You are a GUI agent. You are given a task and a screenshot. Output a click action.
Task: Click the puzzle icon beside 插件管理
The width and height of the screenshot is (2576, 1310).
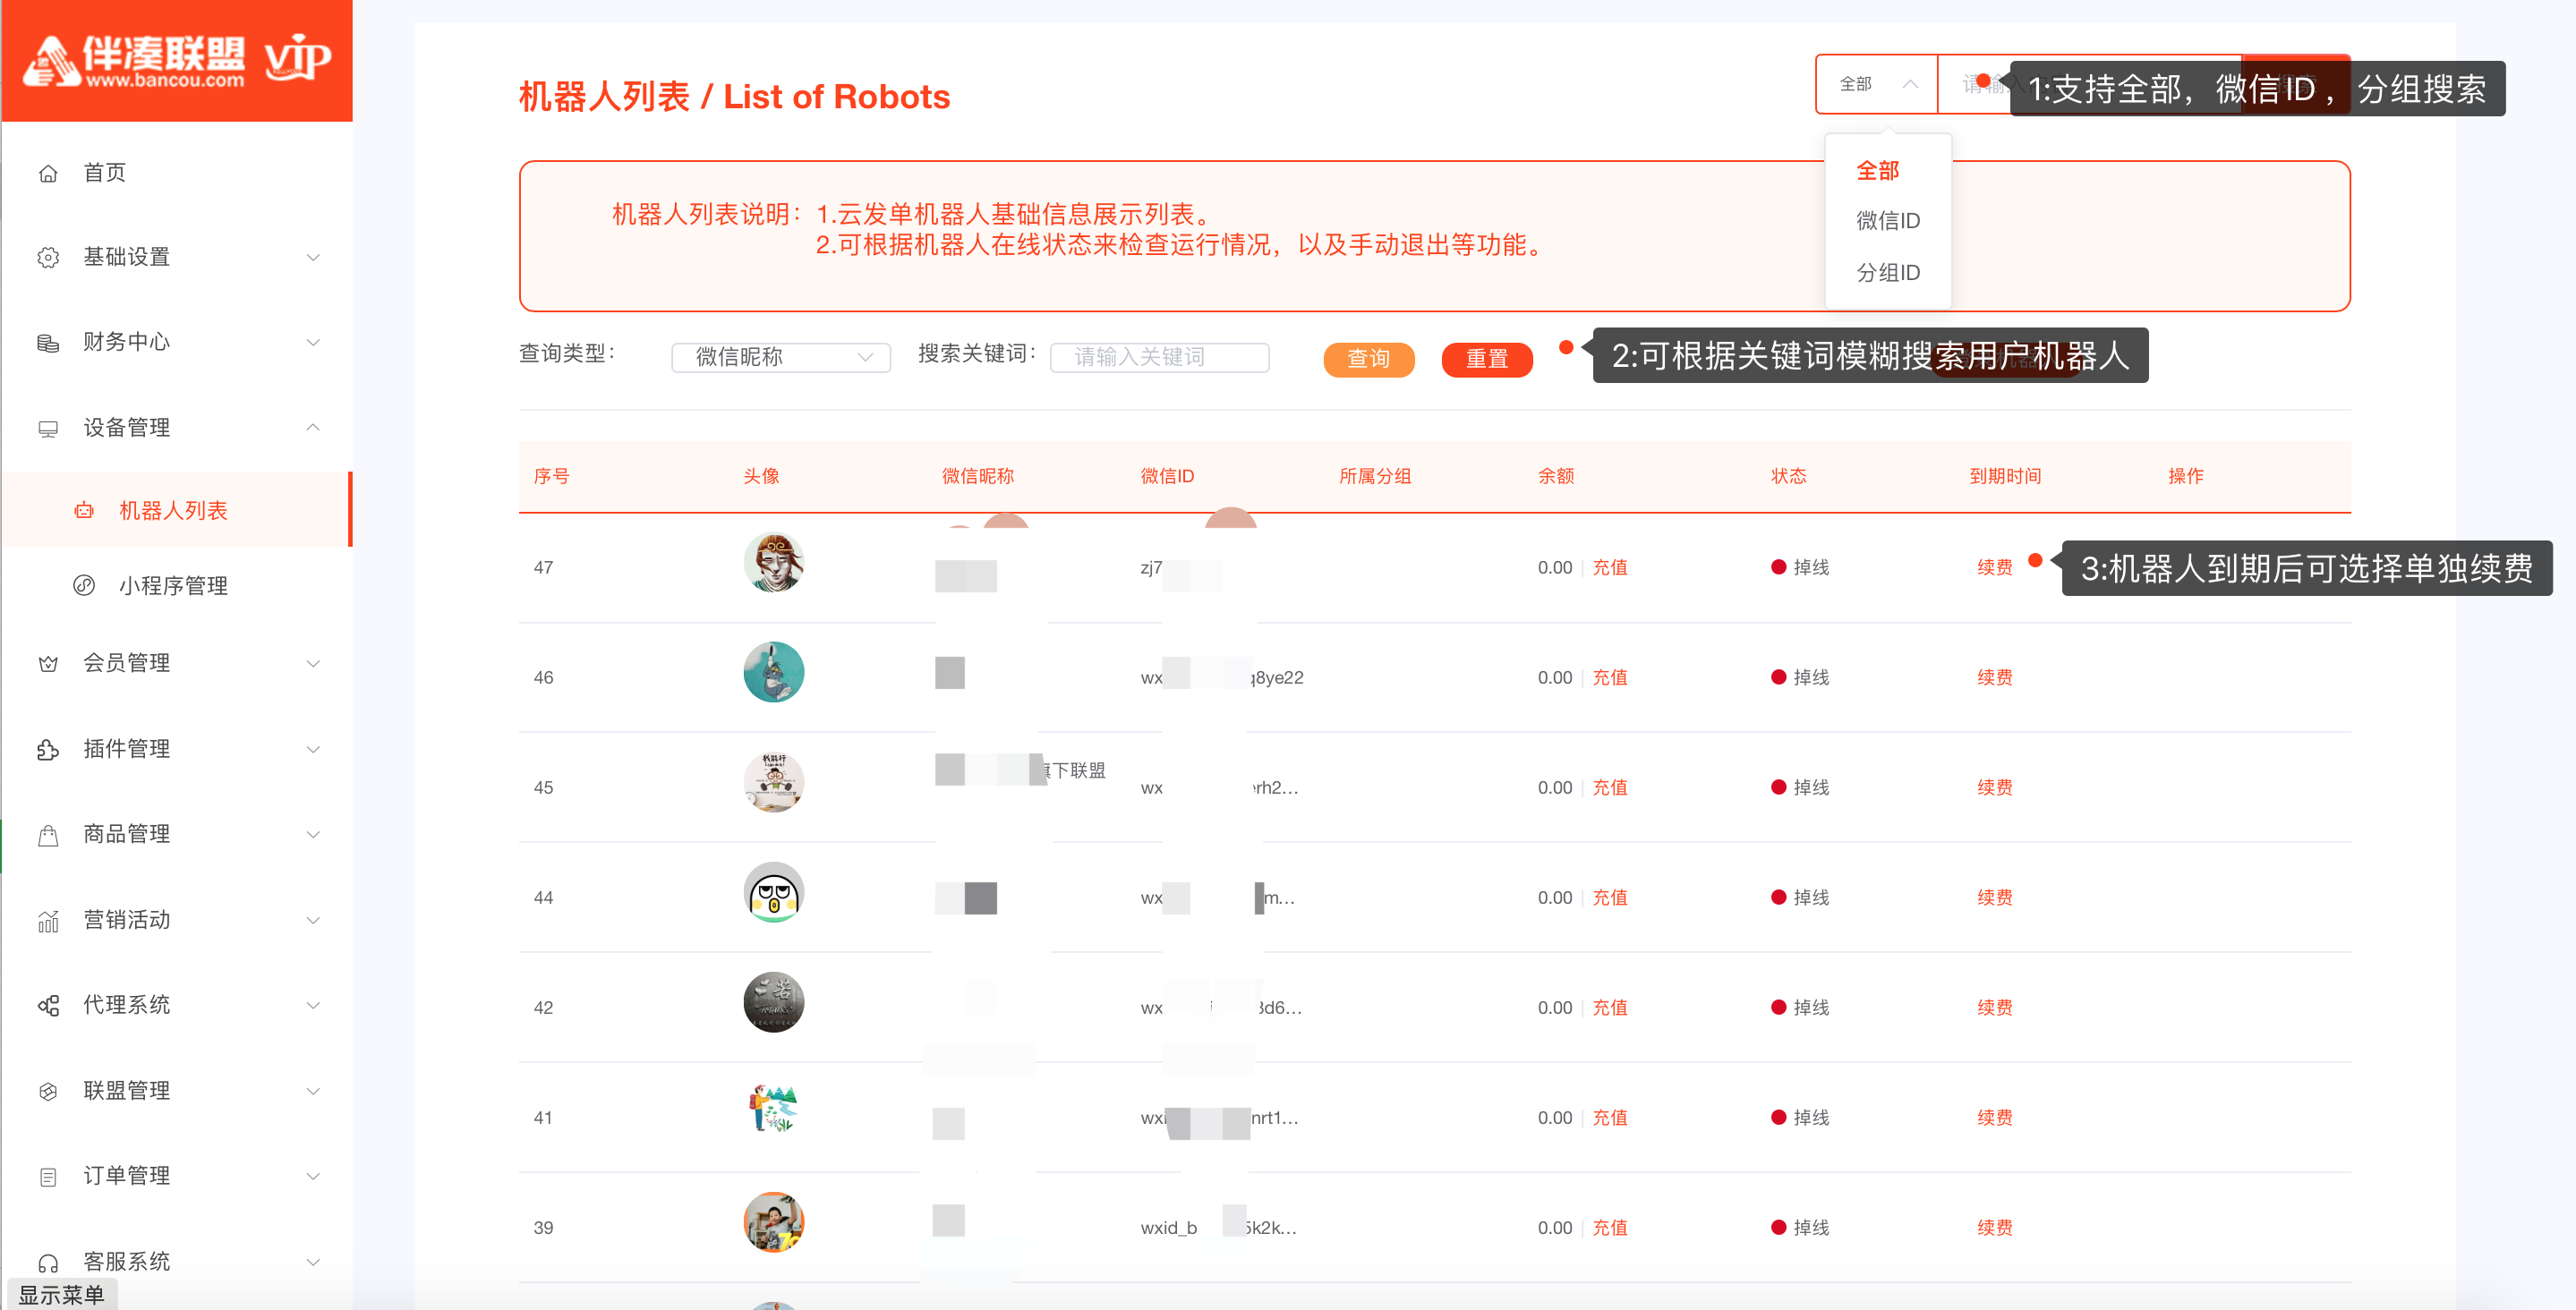coord(48,749)
